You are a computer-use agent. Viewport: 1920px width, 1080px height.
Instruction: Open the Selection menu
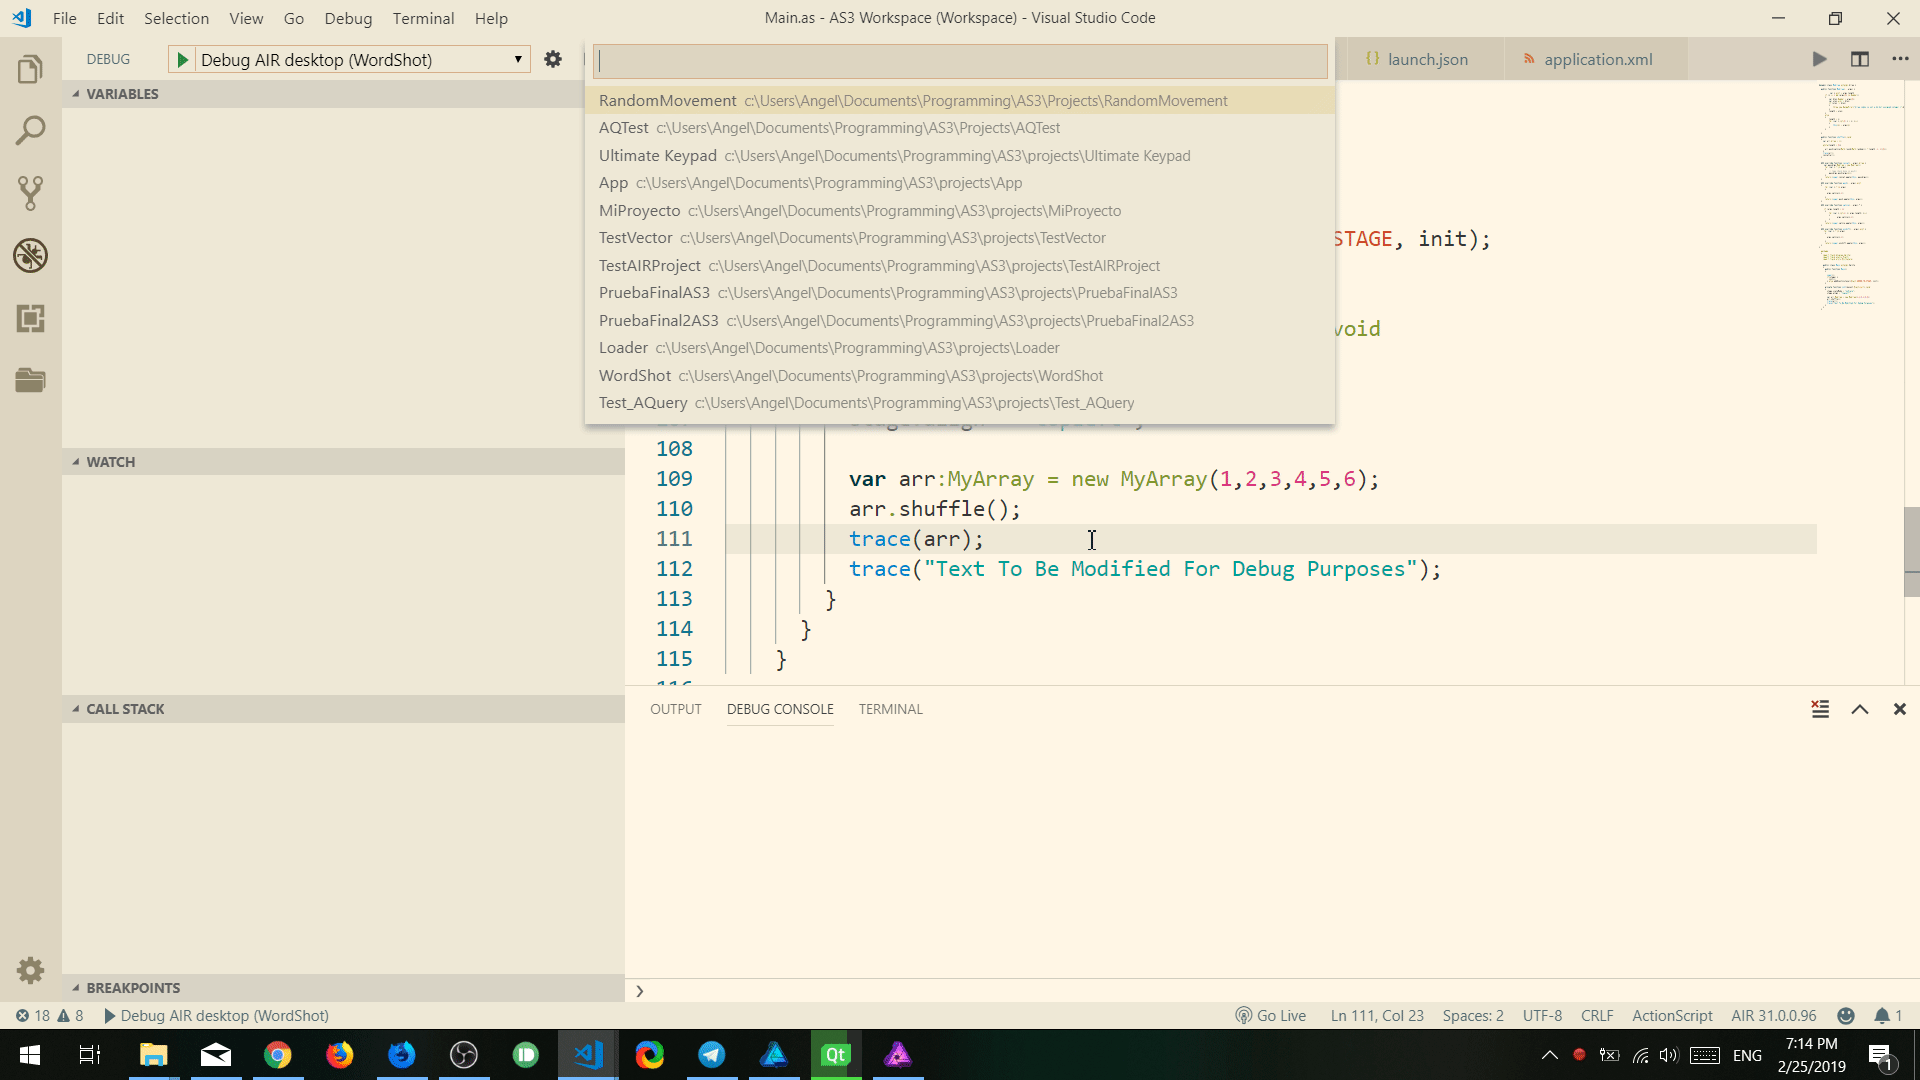tap(177, 18)
